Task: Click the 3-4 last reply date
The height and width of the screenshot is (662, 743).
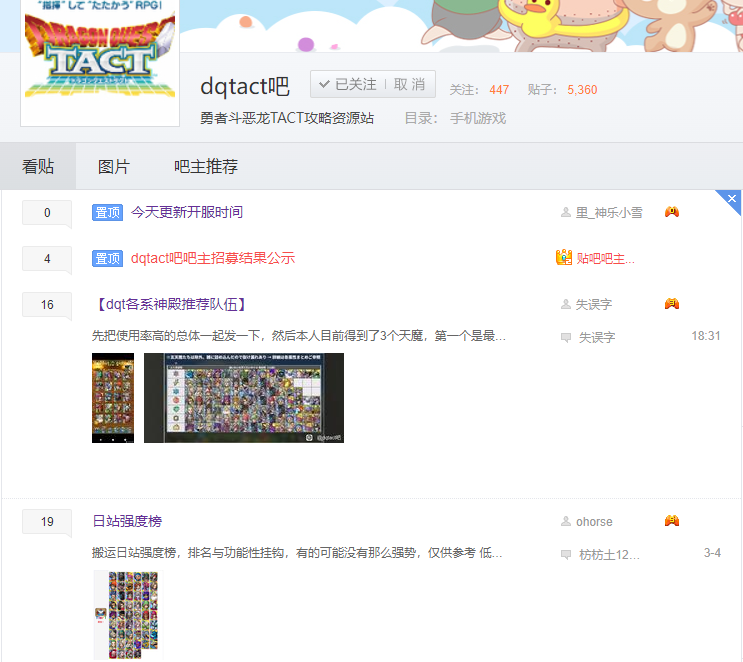Action: point(712,553)
